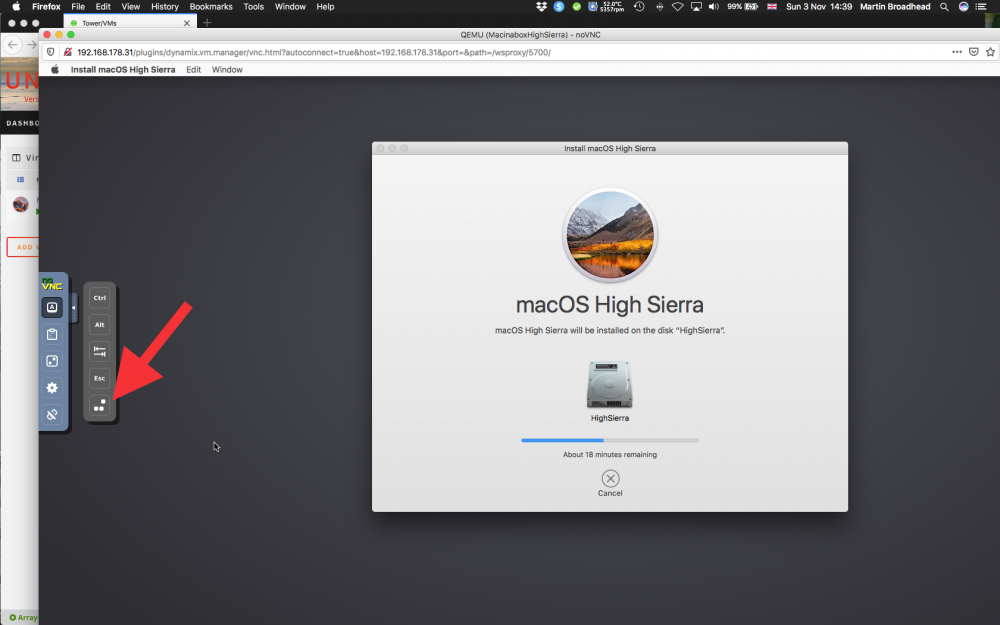Click the installation progress bar
This screenshot has width=1000, height=625.
point(610,440)
